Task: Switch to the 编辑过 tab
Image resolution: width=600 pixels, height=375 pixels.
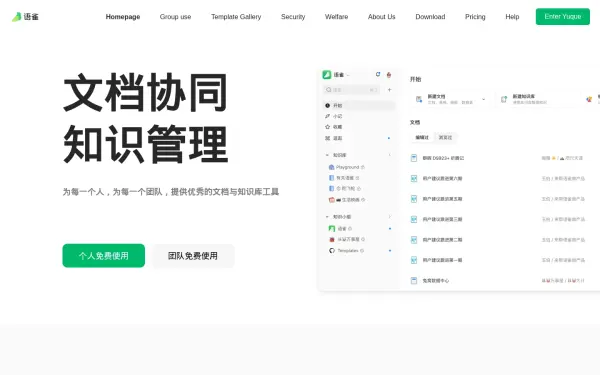Action: pyautogui.click(x=422, y=137)
